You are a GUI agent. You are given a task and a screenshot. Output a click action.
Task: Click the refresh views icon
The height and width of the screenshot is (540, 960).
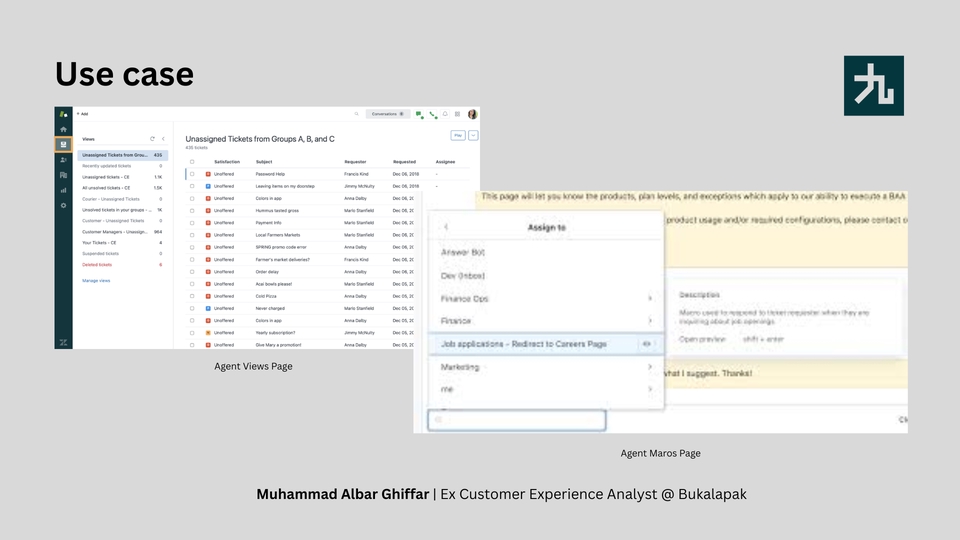pyautogui.click(x=152, y=138)
